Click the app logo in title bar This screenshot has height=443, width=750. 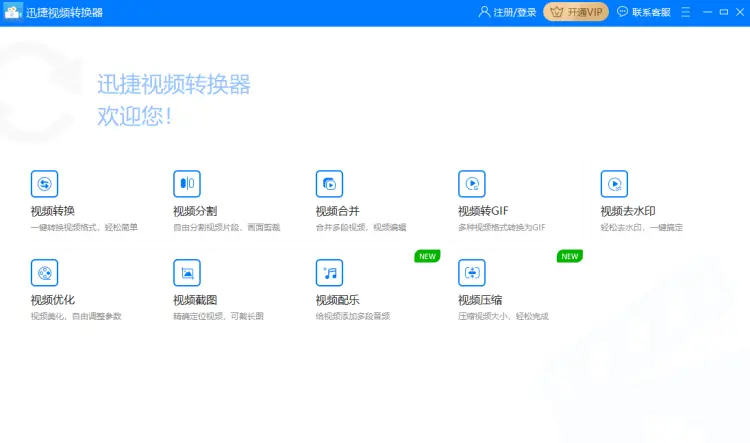[12, 12]
